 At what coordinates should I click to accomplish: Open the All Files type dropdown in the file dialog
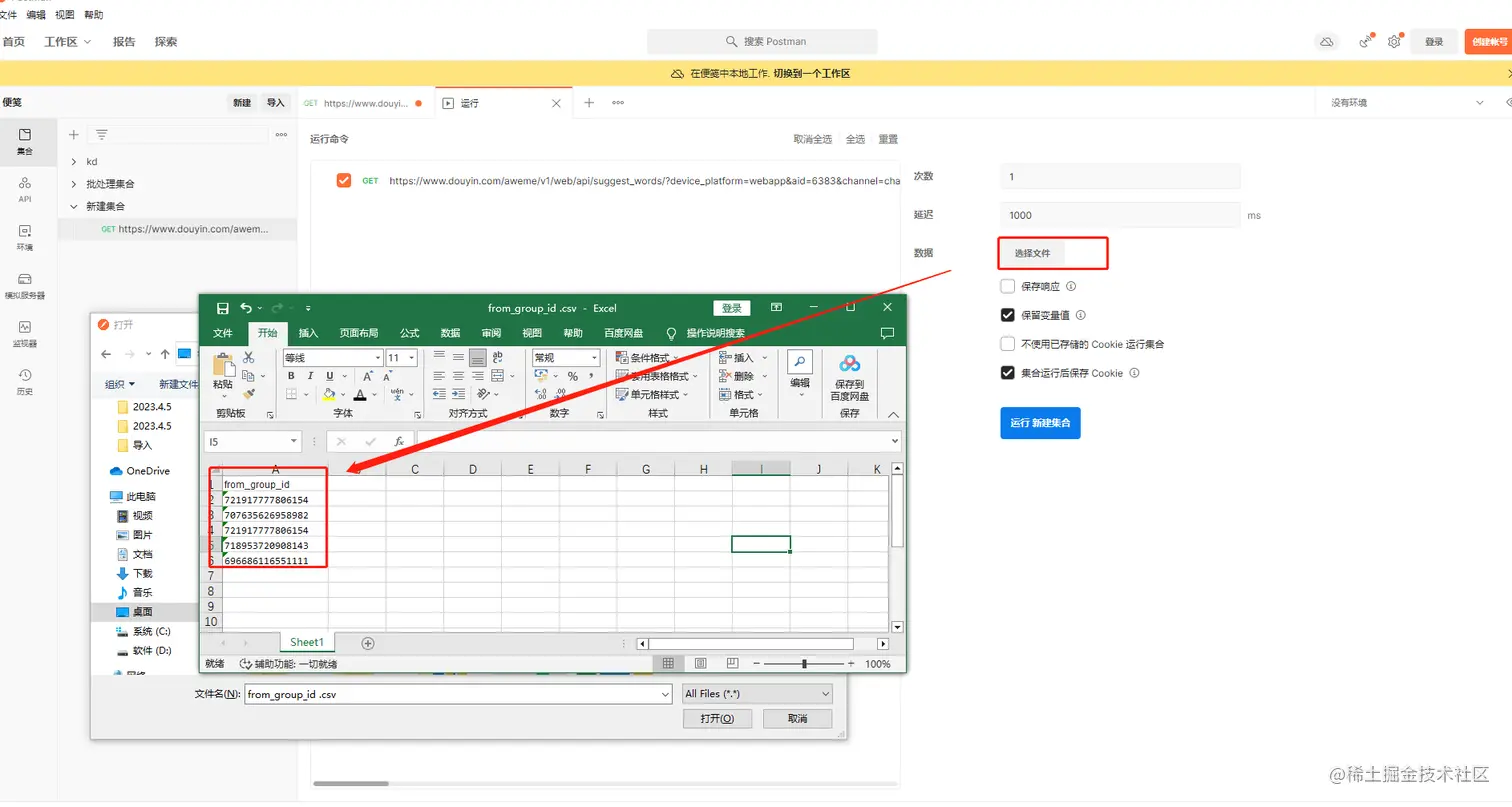757,693
